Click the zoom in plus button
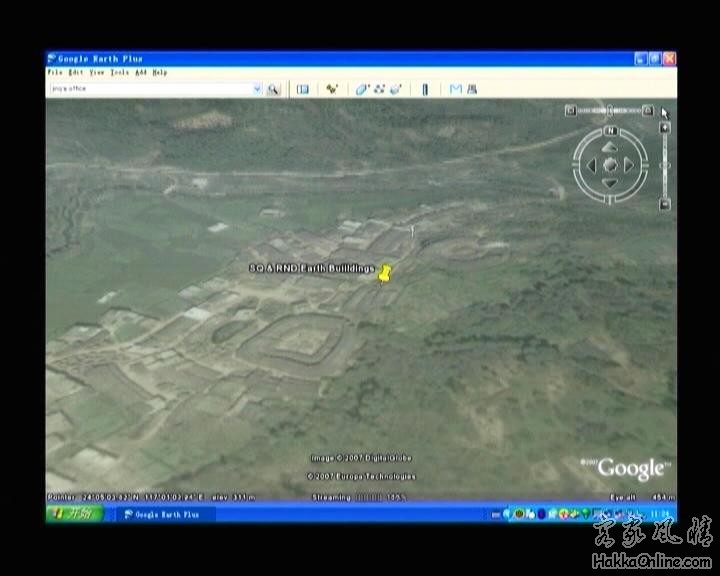 coord(665,128)
